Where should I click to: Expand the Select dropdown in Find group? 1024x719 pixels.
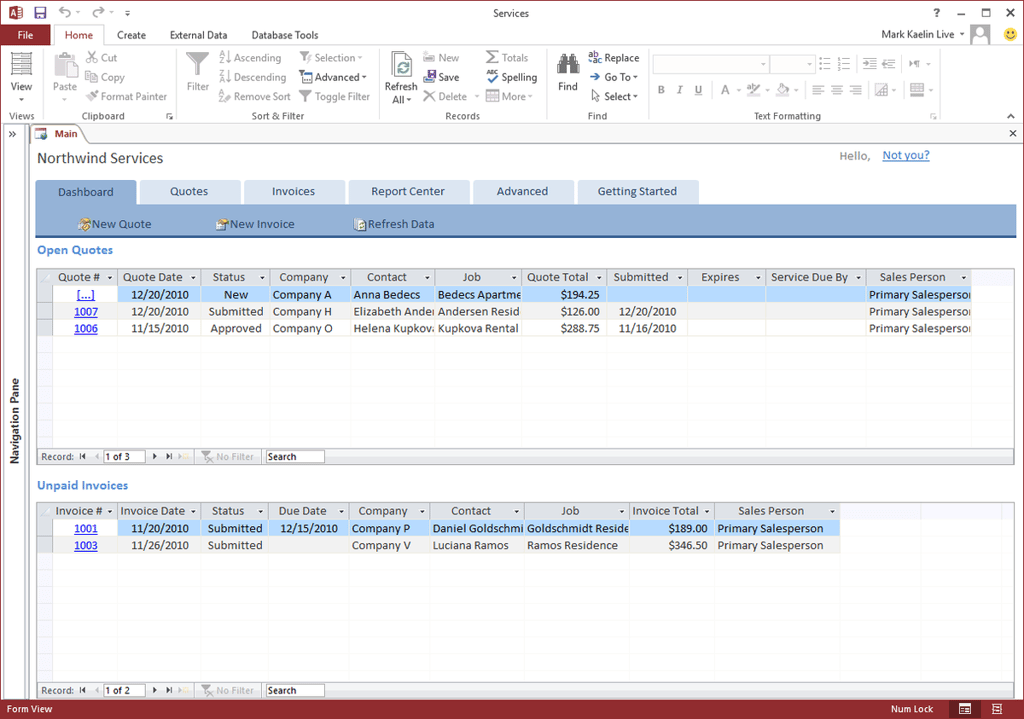click(613, 96)
